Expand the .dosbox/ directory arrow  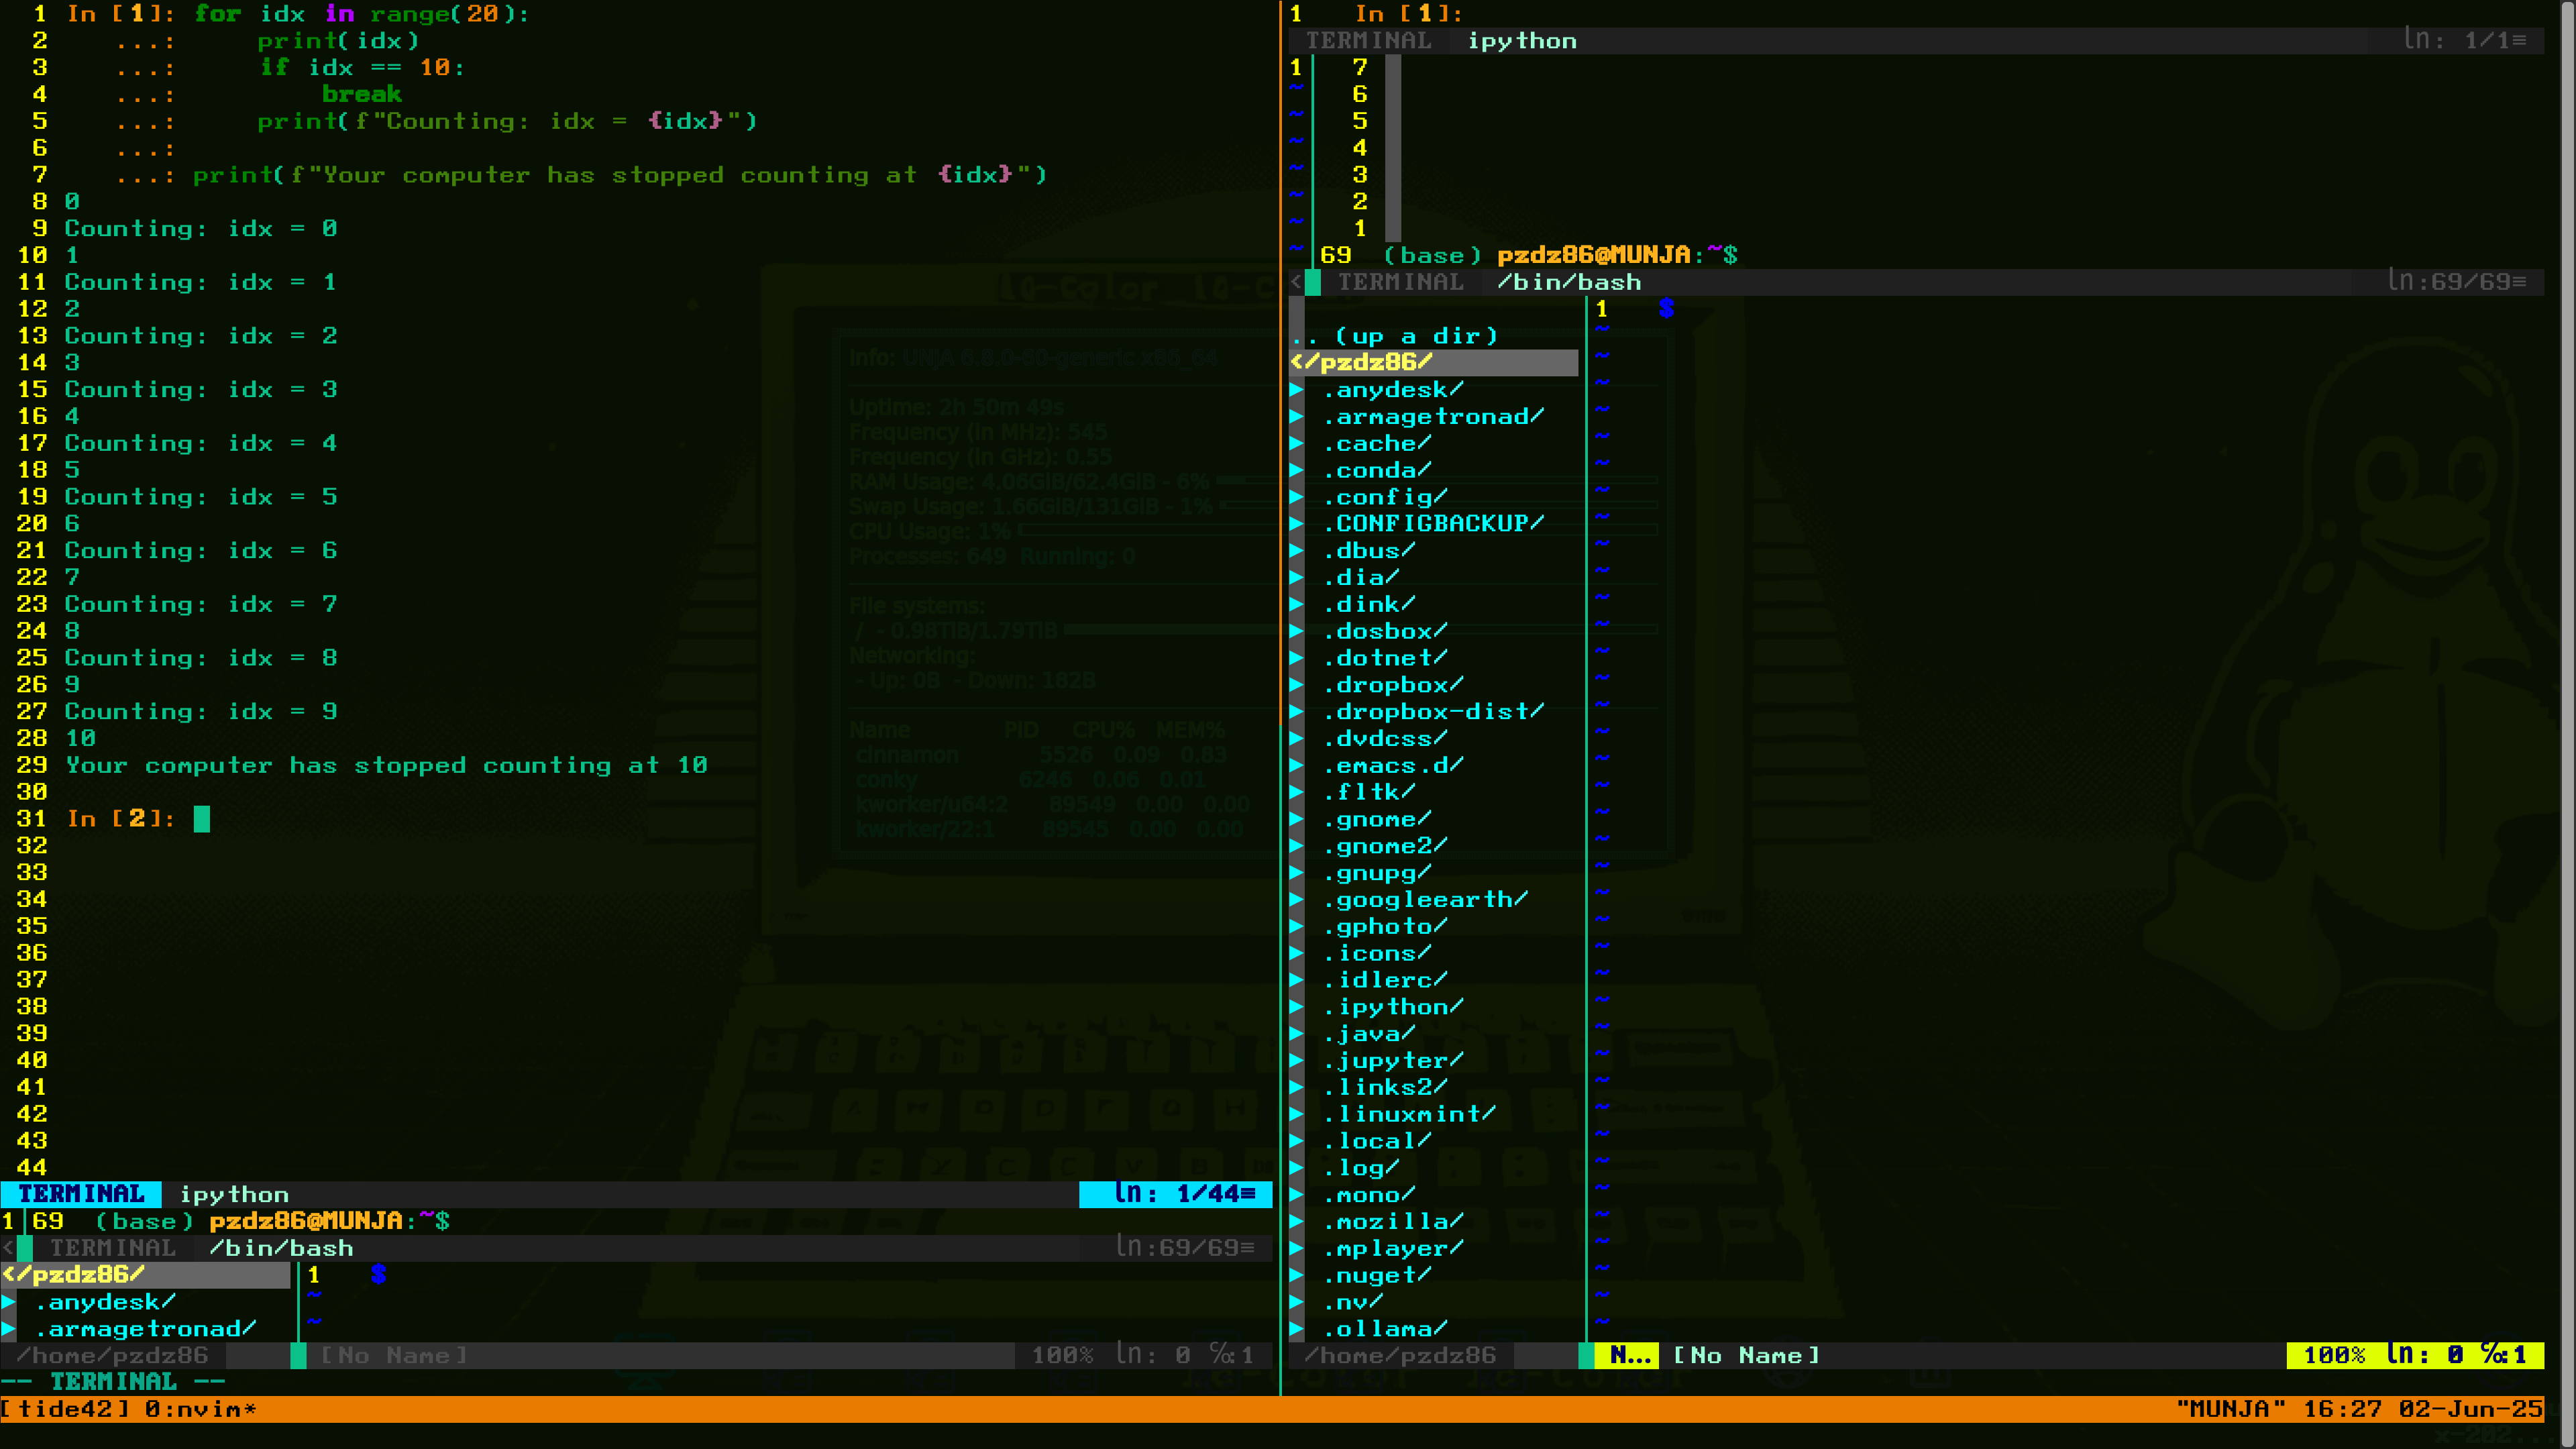[1297, 631]
